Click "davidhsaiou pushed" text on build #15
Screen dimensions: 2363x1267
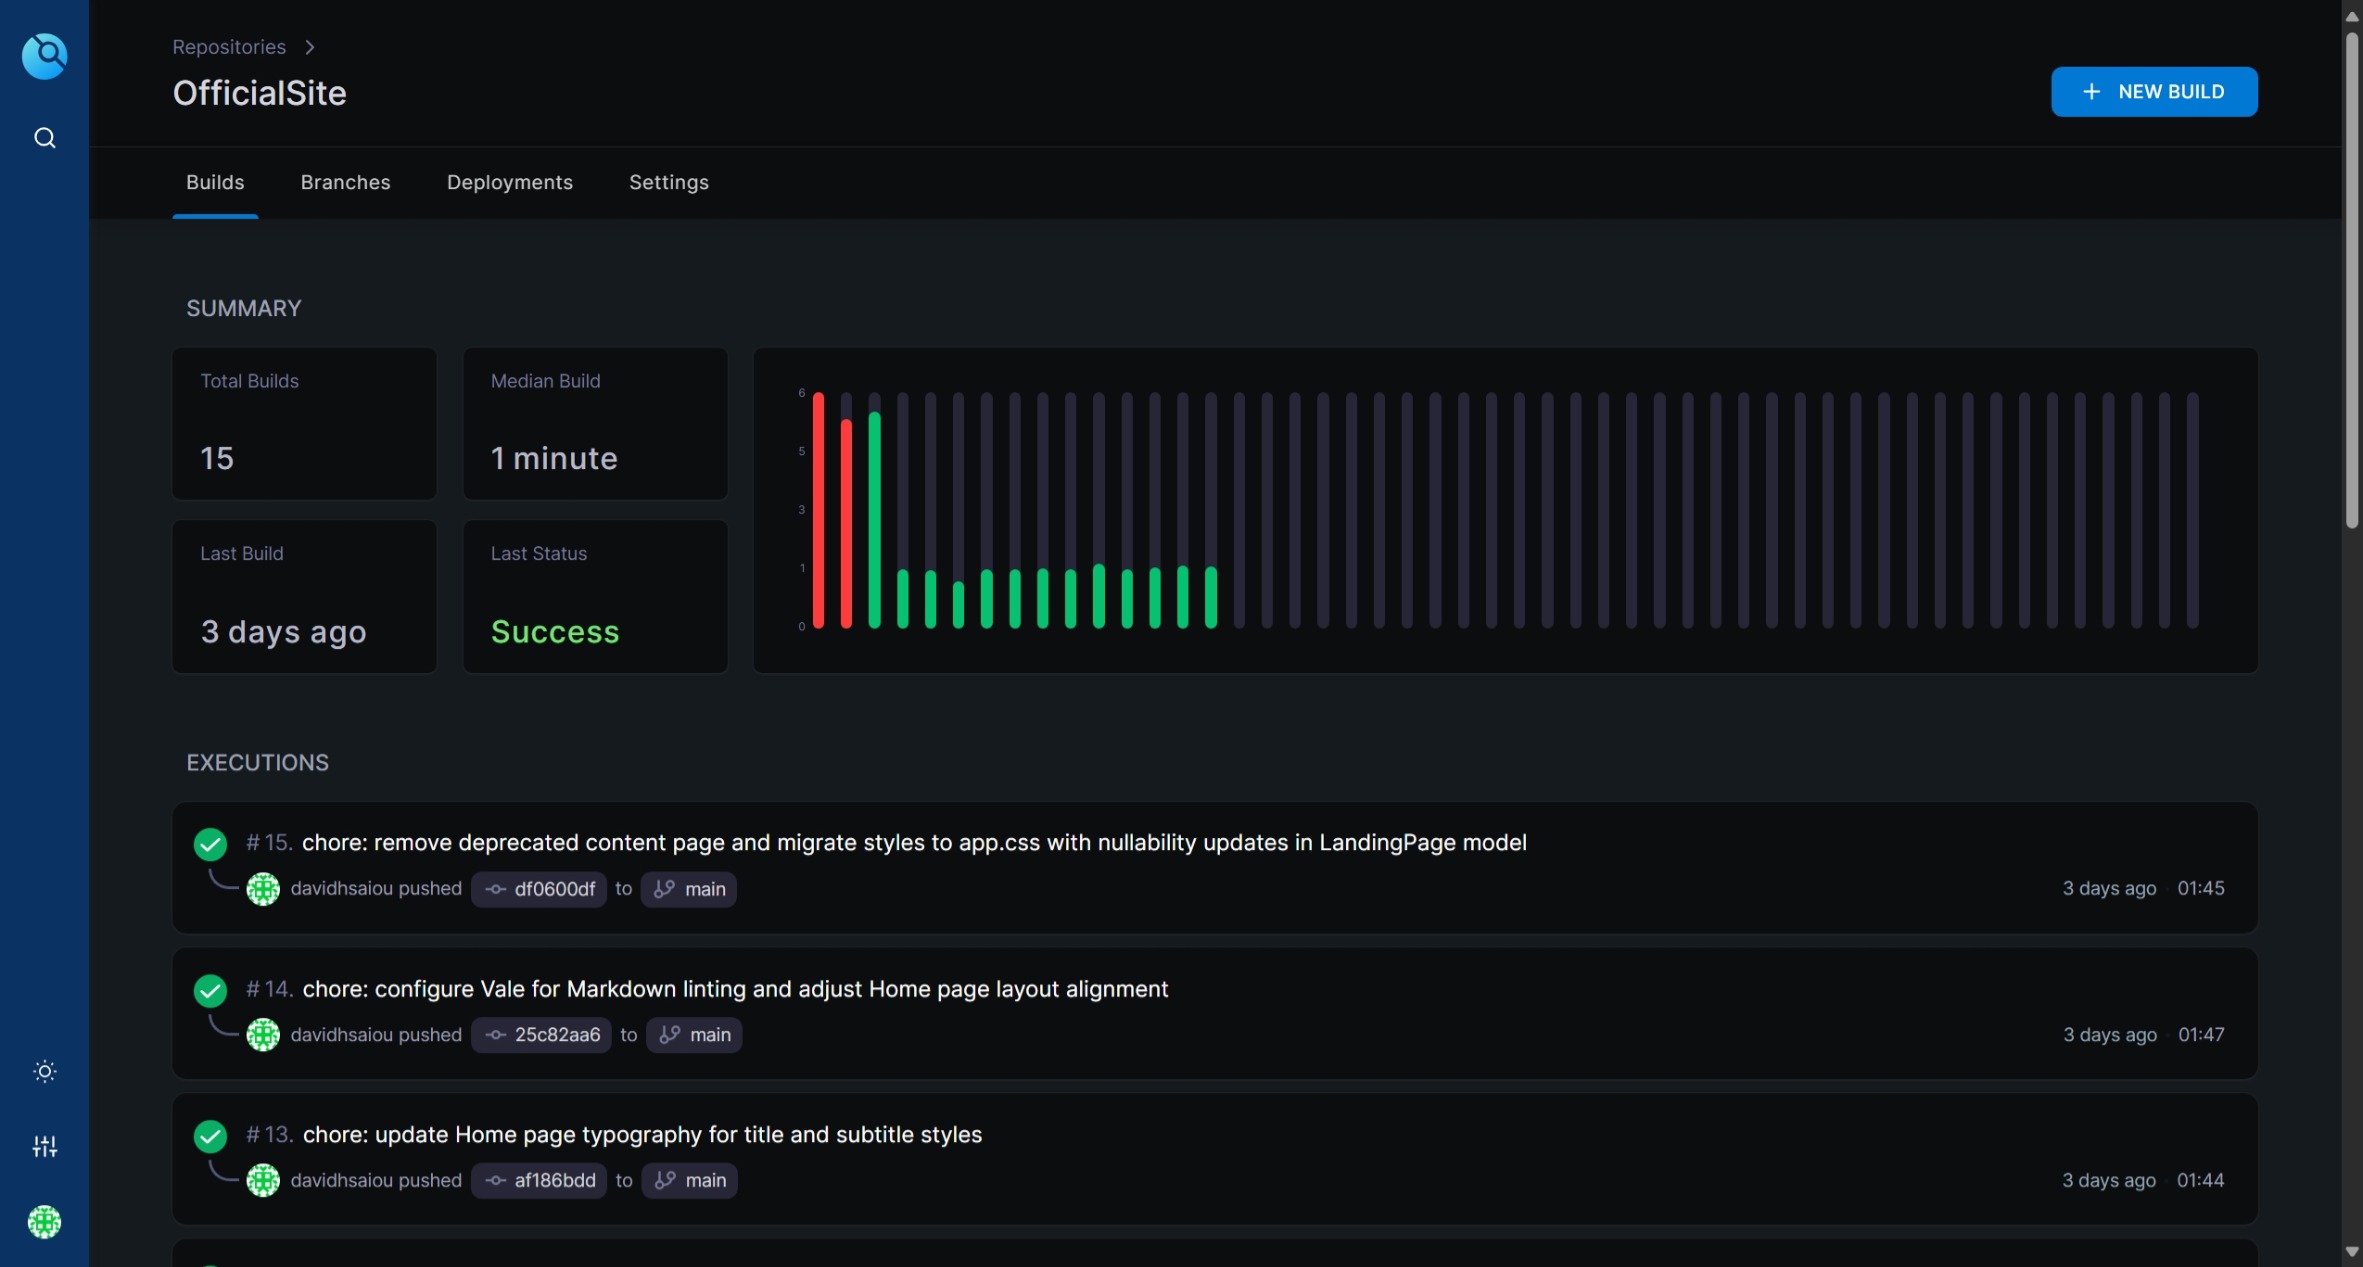tap(376, 888)
